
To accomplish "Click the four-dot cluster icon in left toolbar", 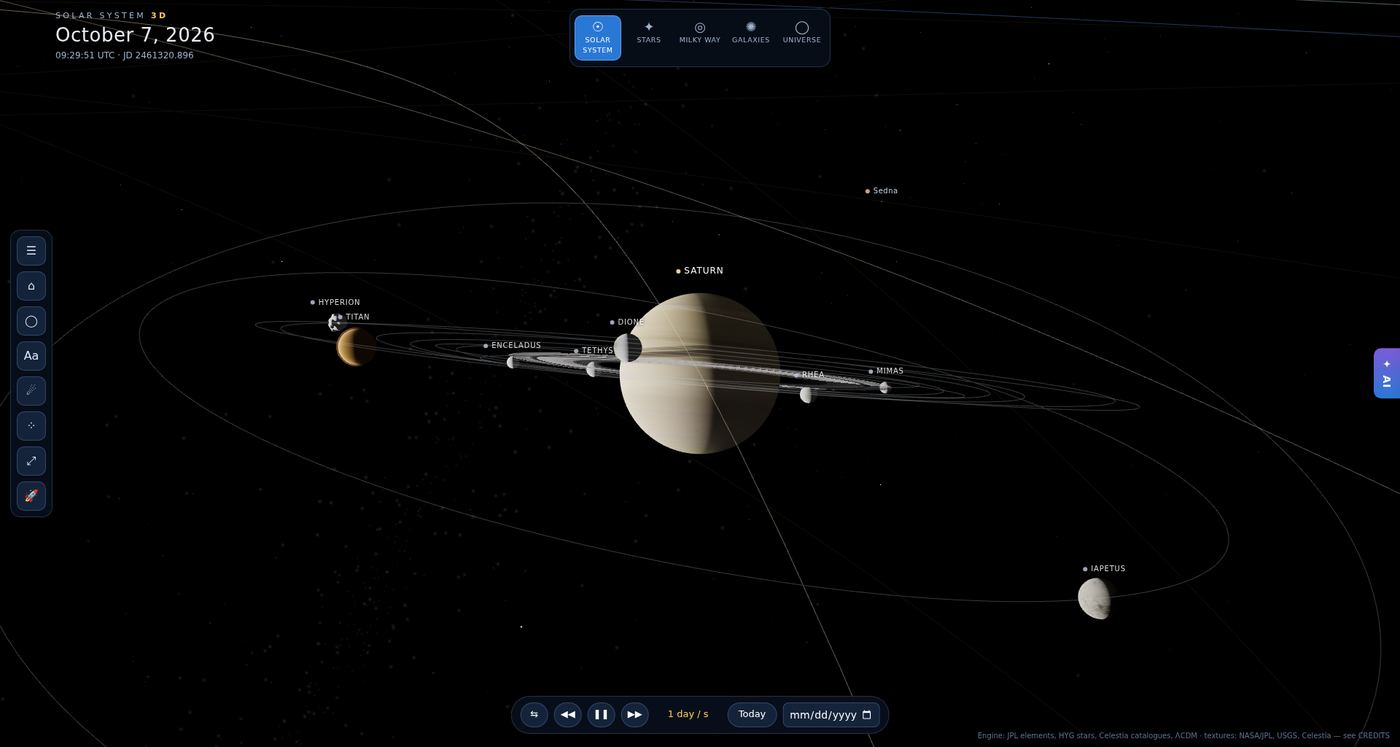I will pos(31,426).
